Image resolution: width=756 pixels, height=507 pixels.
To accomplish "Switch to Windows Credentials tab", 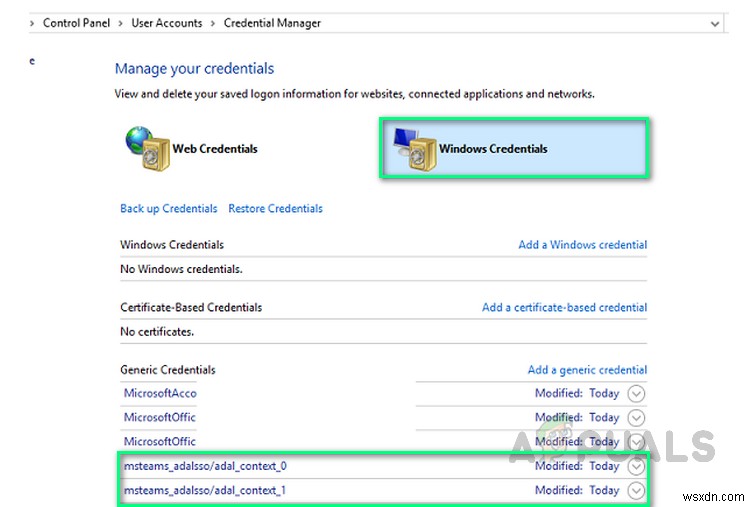I will pos(493,149).
